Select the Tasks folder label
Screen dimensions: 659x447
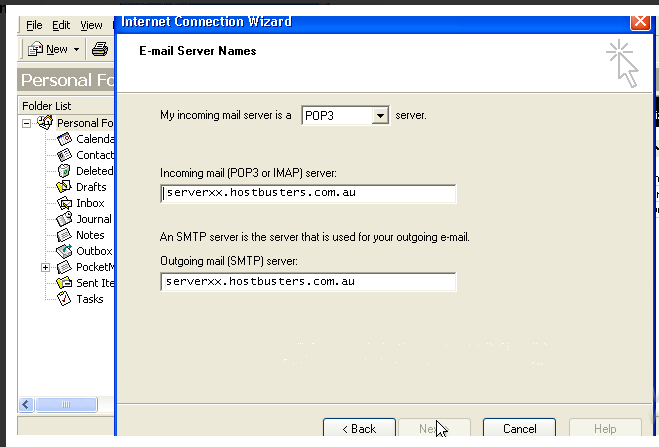pyautogui.click(x=90, y=299)
